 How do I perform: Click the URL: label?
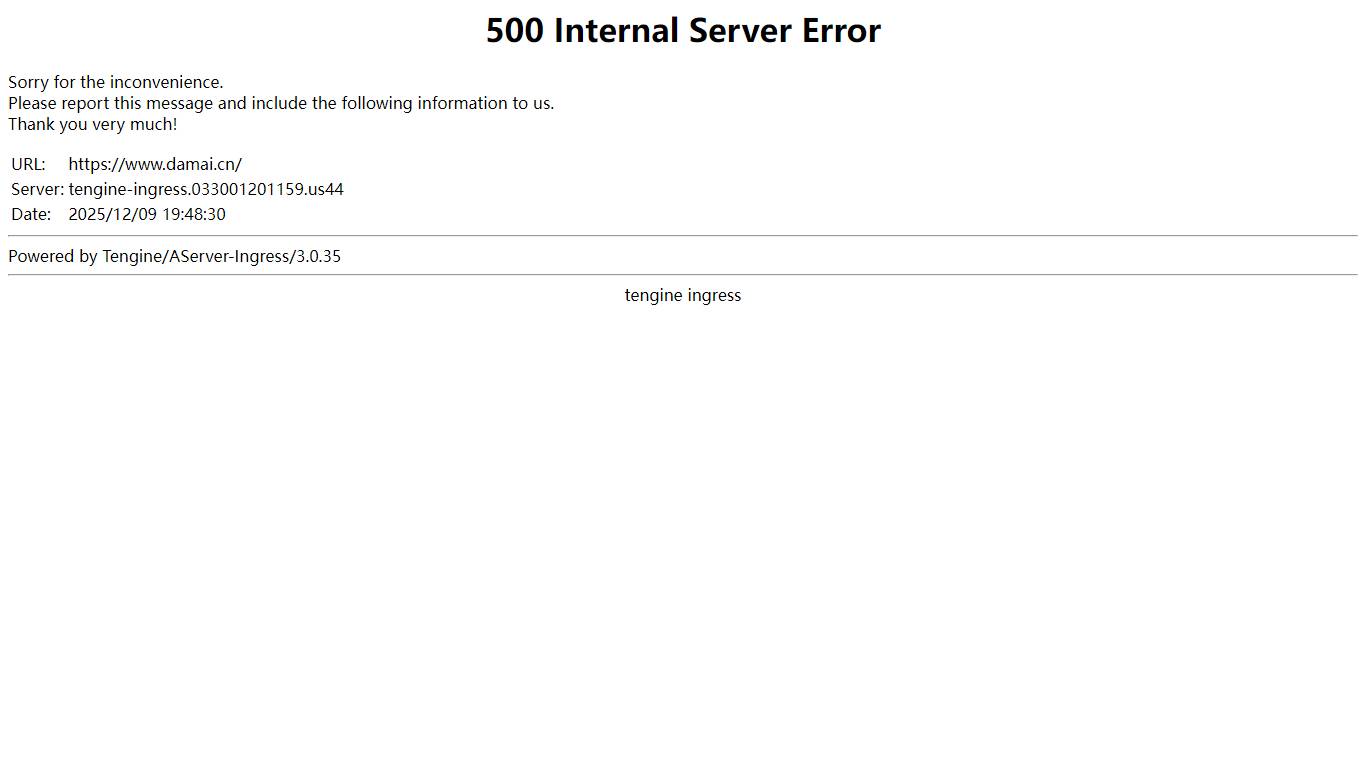tap(28, 164)
